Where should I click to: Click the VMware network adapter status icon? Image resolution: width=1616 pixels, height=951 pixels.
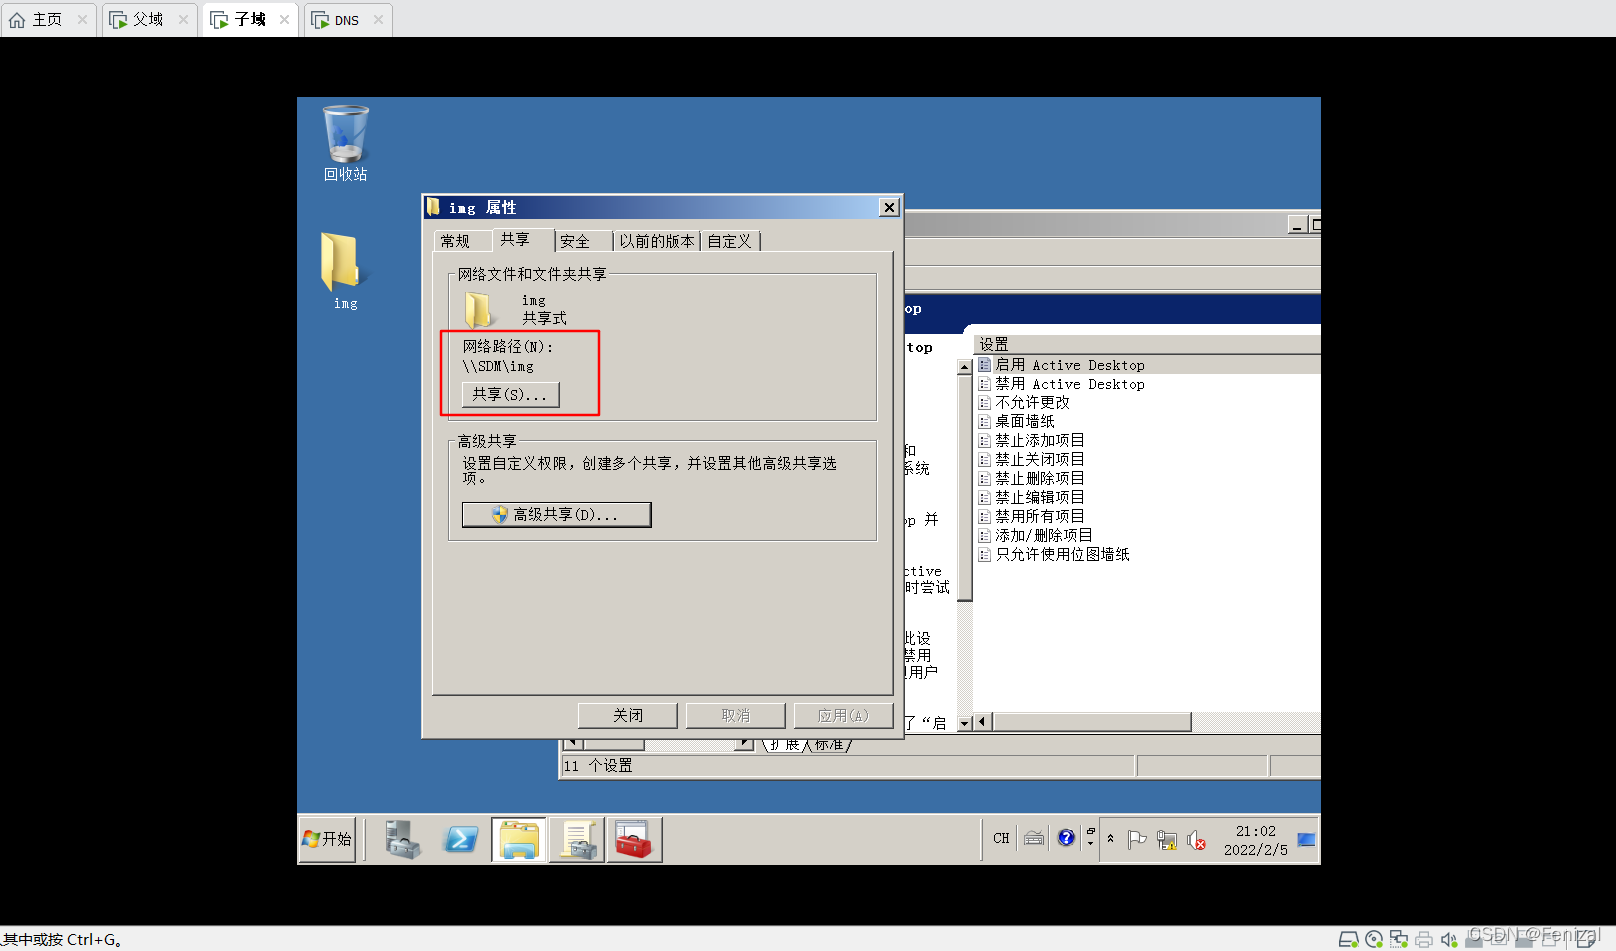point(1398,939)
